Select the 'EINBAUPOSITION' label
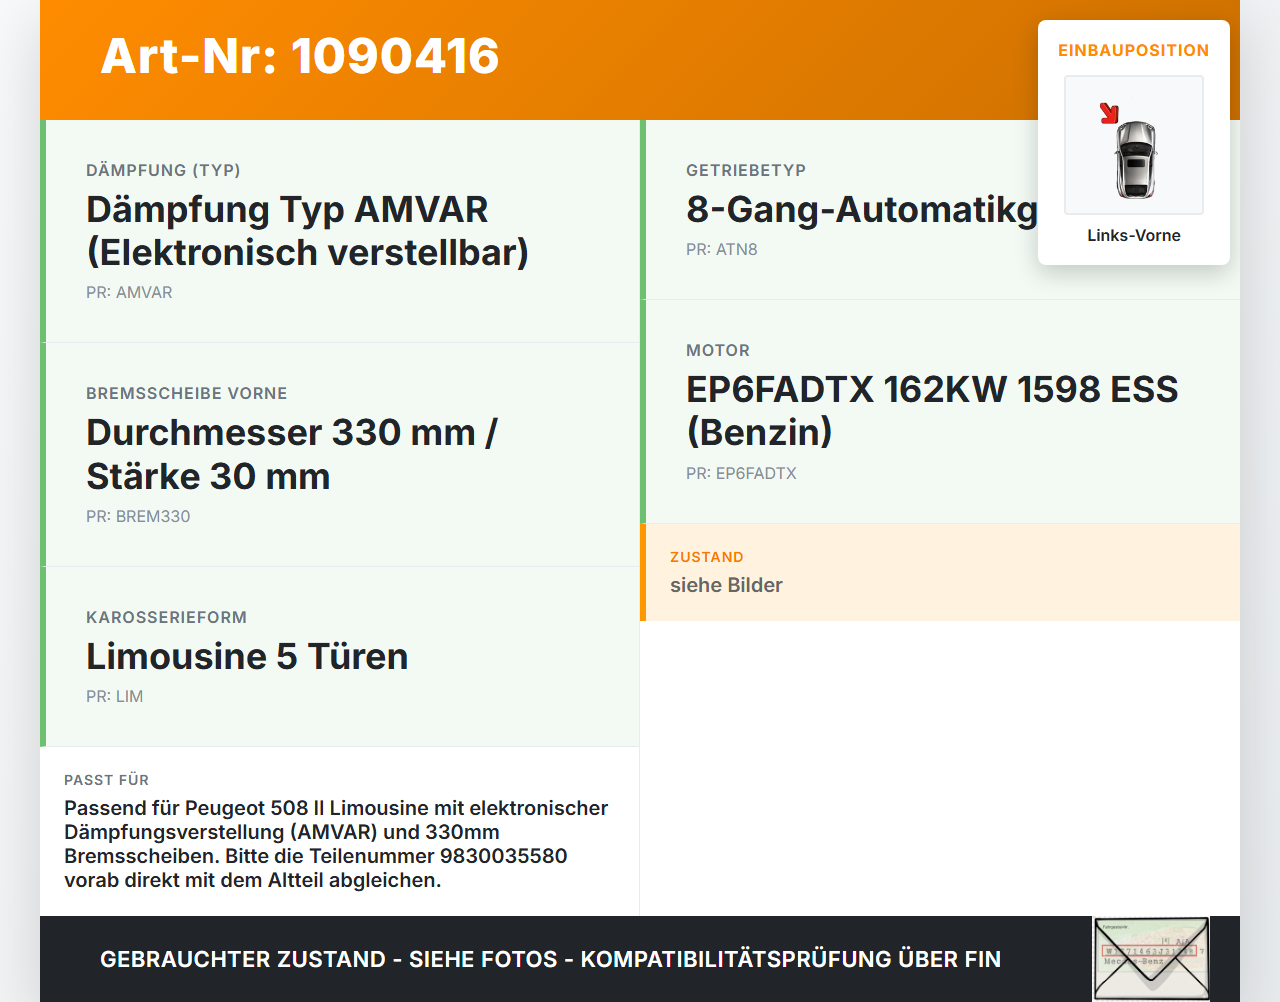This screenshot has width=1280, height=1002. [x=1134, y=50]
